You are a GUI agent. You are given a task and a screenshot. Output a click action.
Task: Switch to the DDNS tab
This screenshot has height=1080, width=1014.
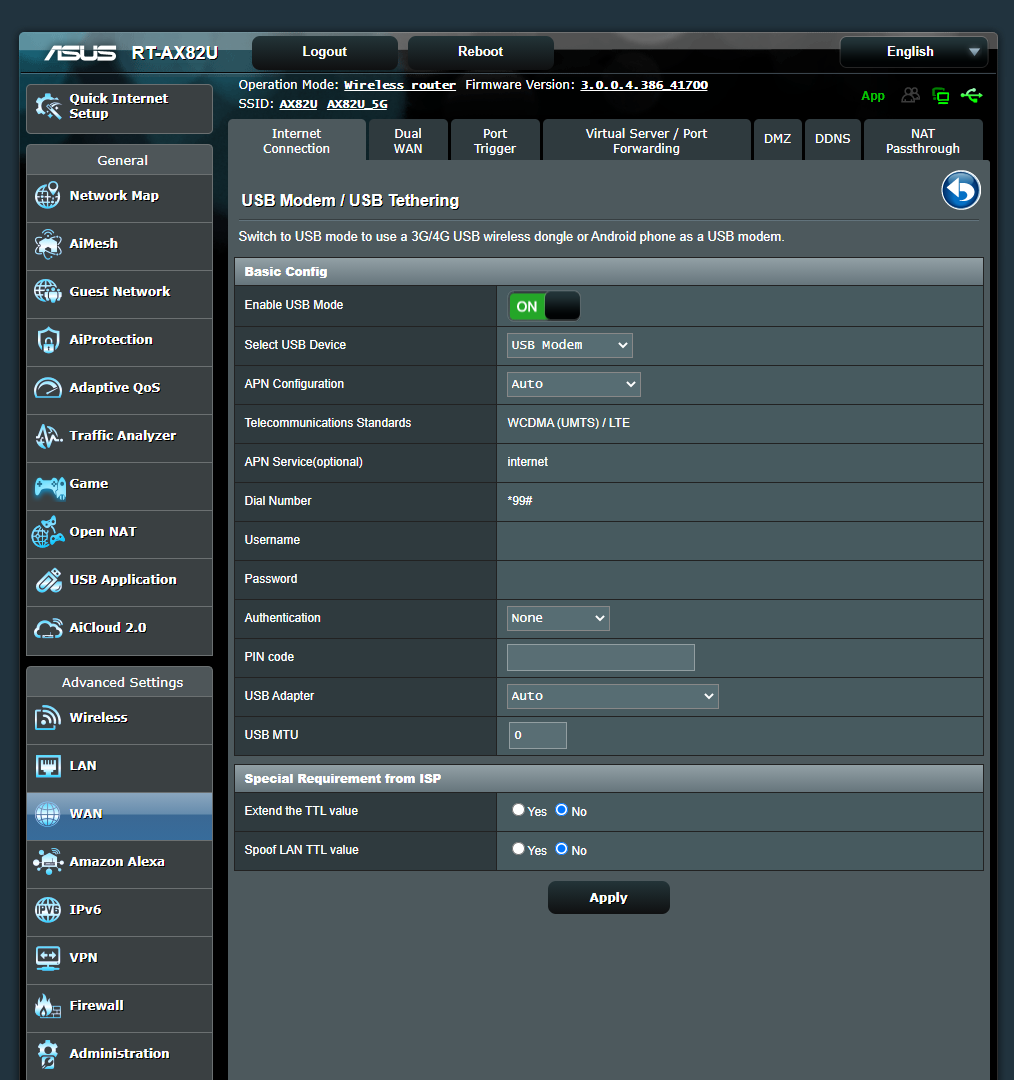(x=833, y=139)
